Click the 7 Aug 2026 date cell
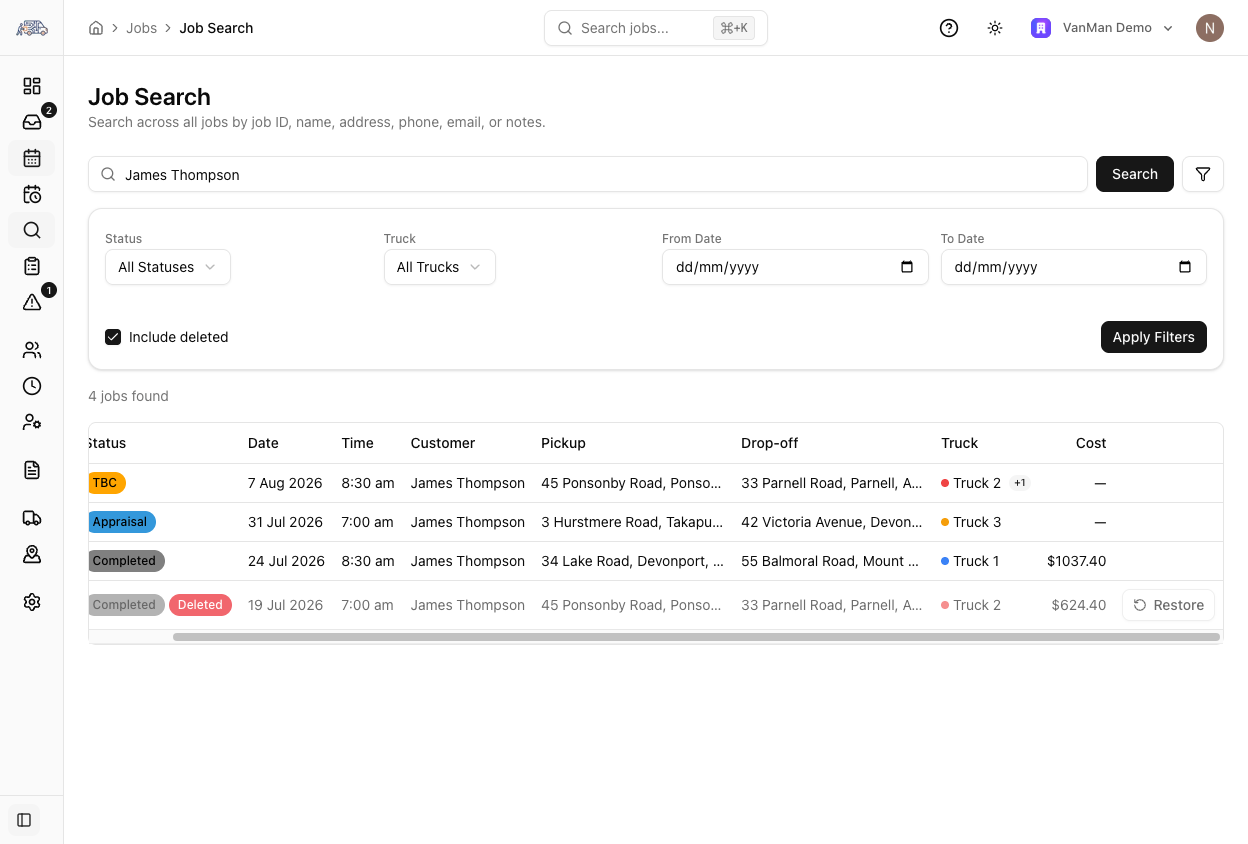1248x844 pixels. (x=285, y=483)
